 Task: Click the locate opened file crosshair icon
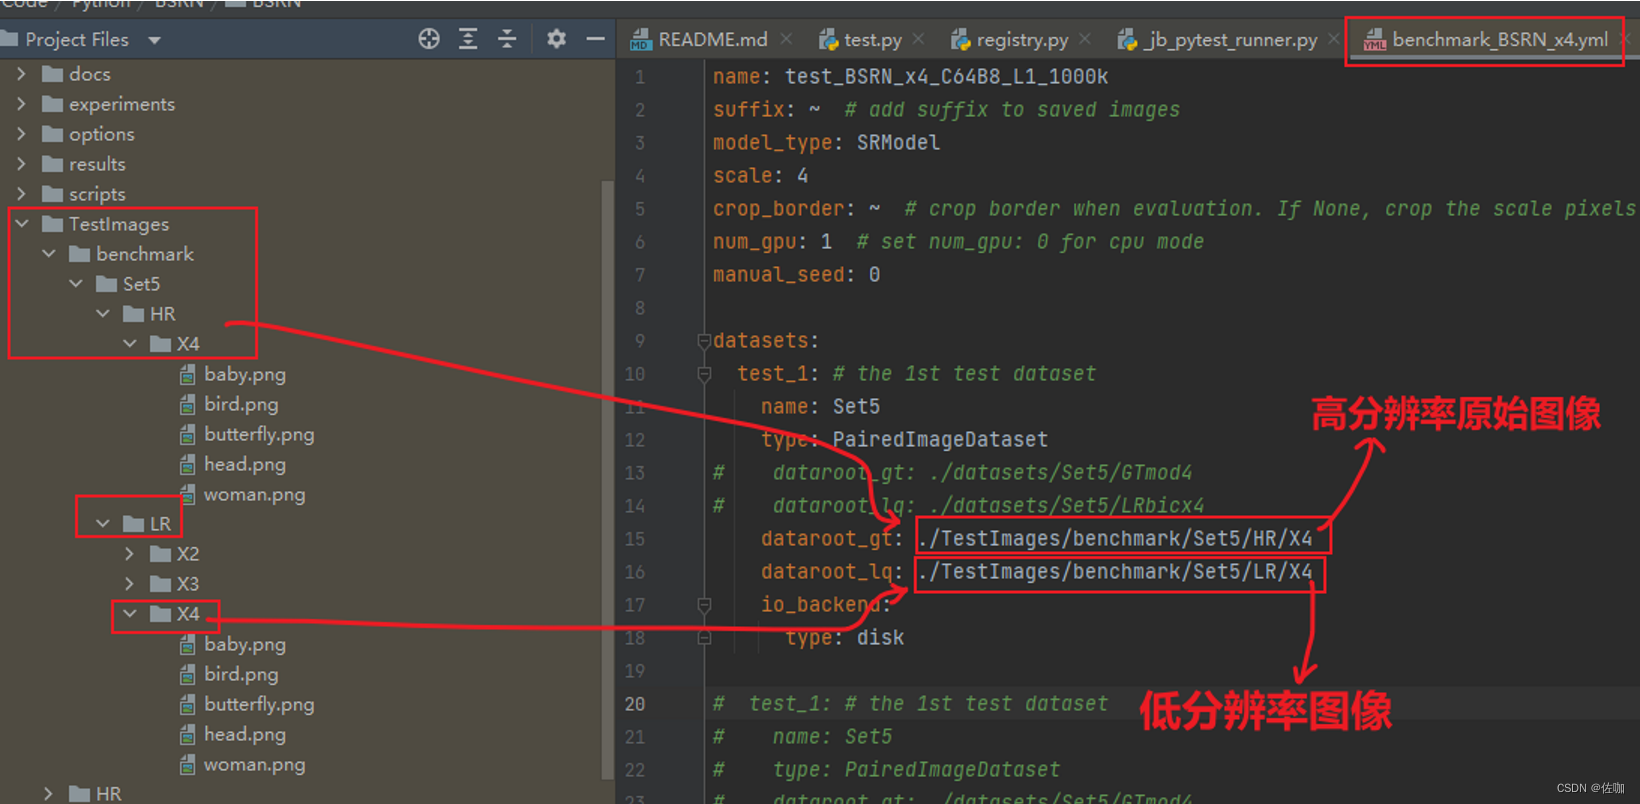coord(429,39)
